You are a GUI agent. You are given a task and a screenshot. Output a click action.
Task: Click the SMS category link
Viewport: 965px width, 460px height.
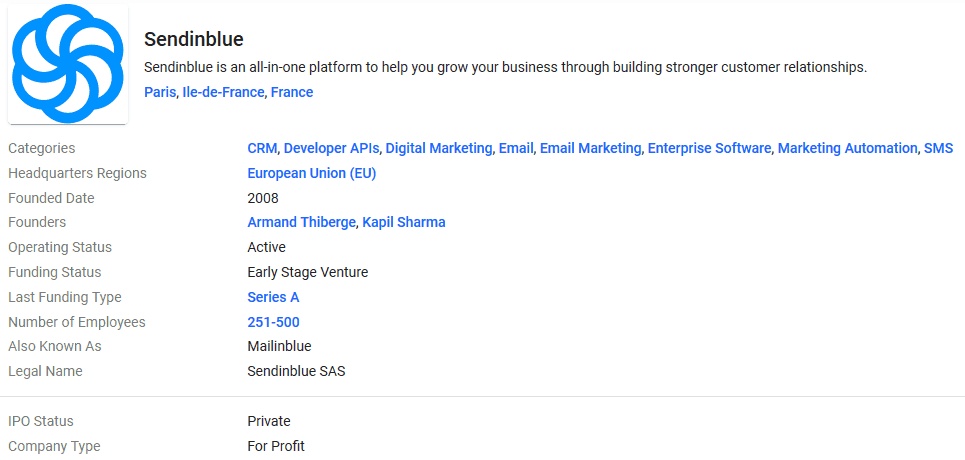point(939,148)
